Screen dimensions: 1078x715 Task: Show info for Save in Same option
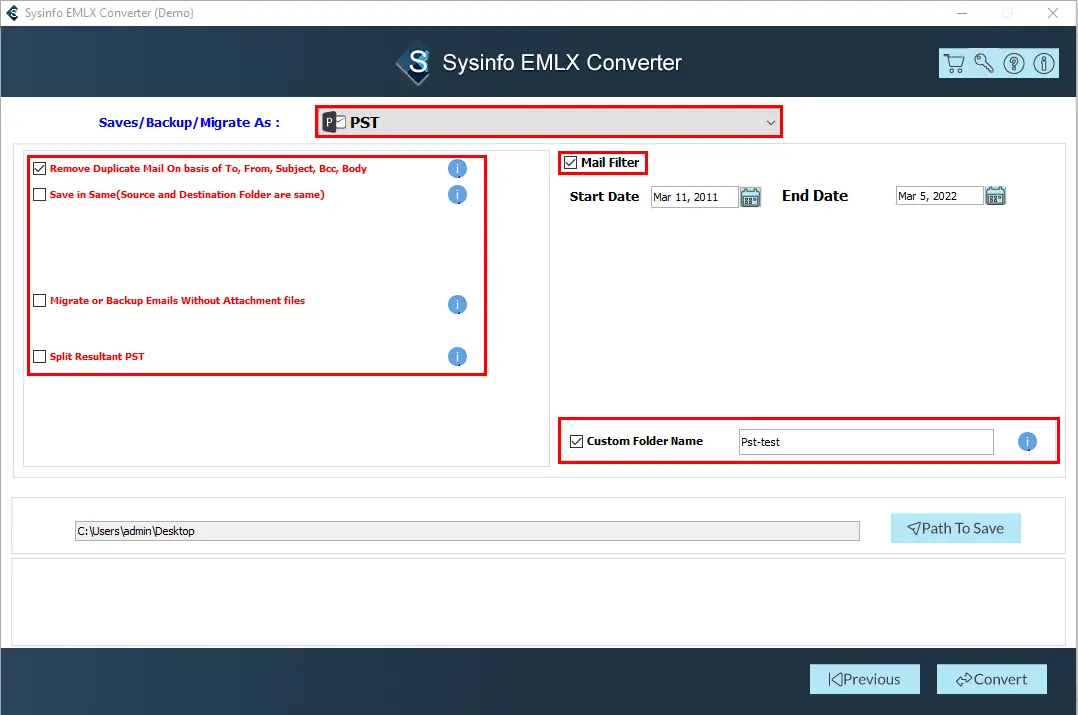[457, 195]
